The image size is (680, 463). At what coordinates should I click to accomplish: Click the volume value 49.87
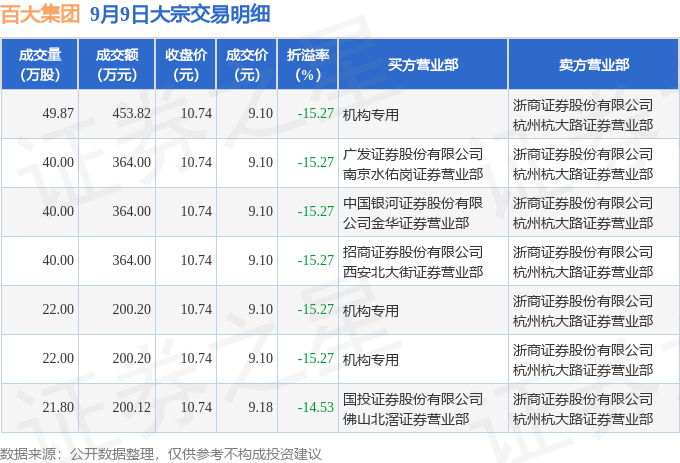click(58, 114)
